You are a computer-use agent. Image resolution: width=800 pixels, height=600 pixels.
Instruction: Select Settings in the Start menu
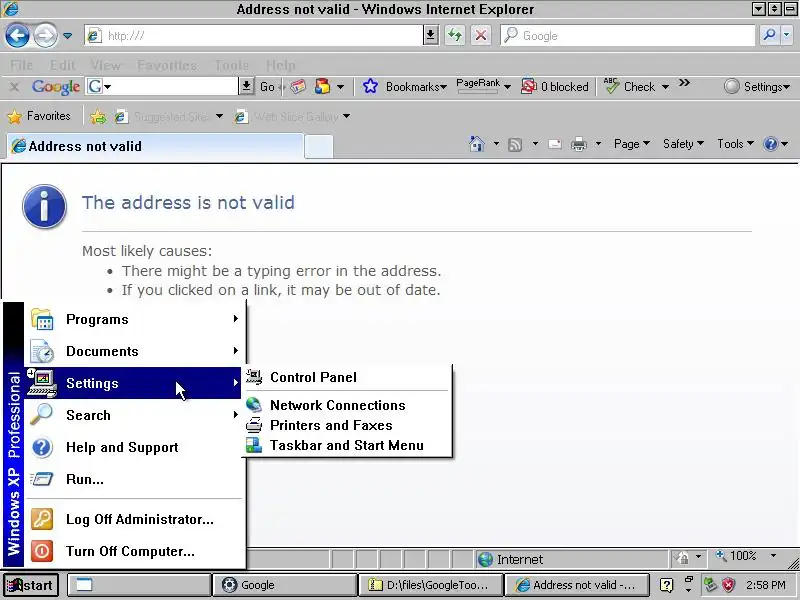(x=133, y=383)
